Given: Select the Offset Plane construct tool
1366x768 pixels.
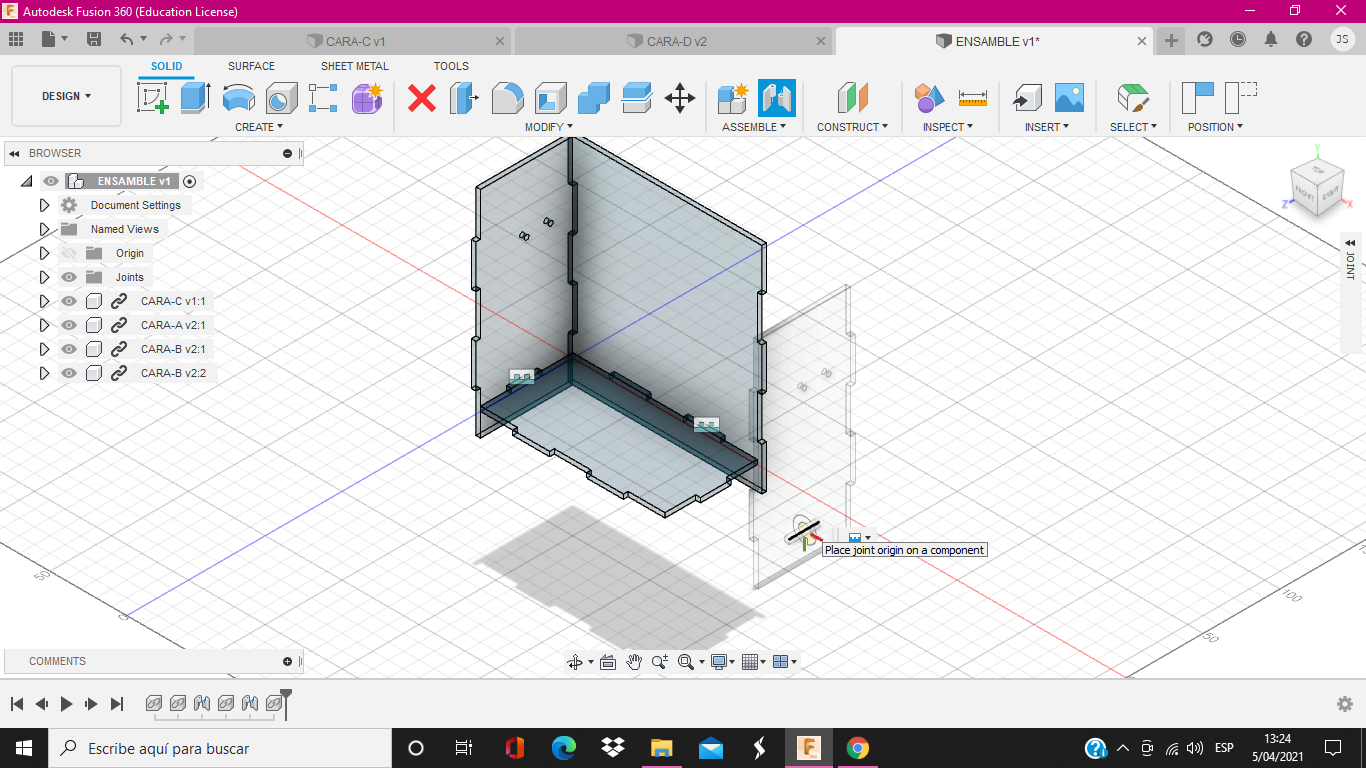Looking at the screenshot, I should click(853, 98).
